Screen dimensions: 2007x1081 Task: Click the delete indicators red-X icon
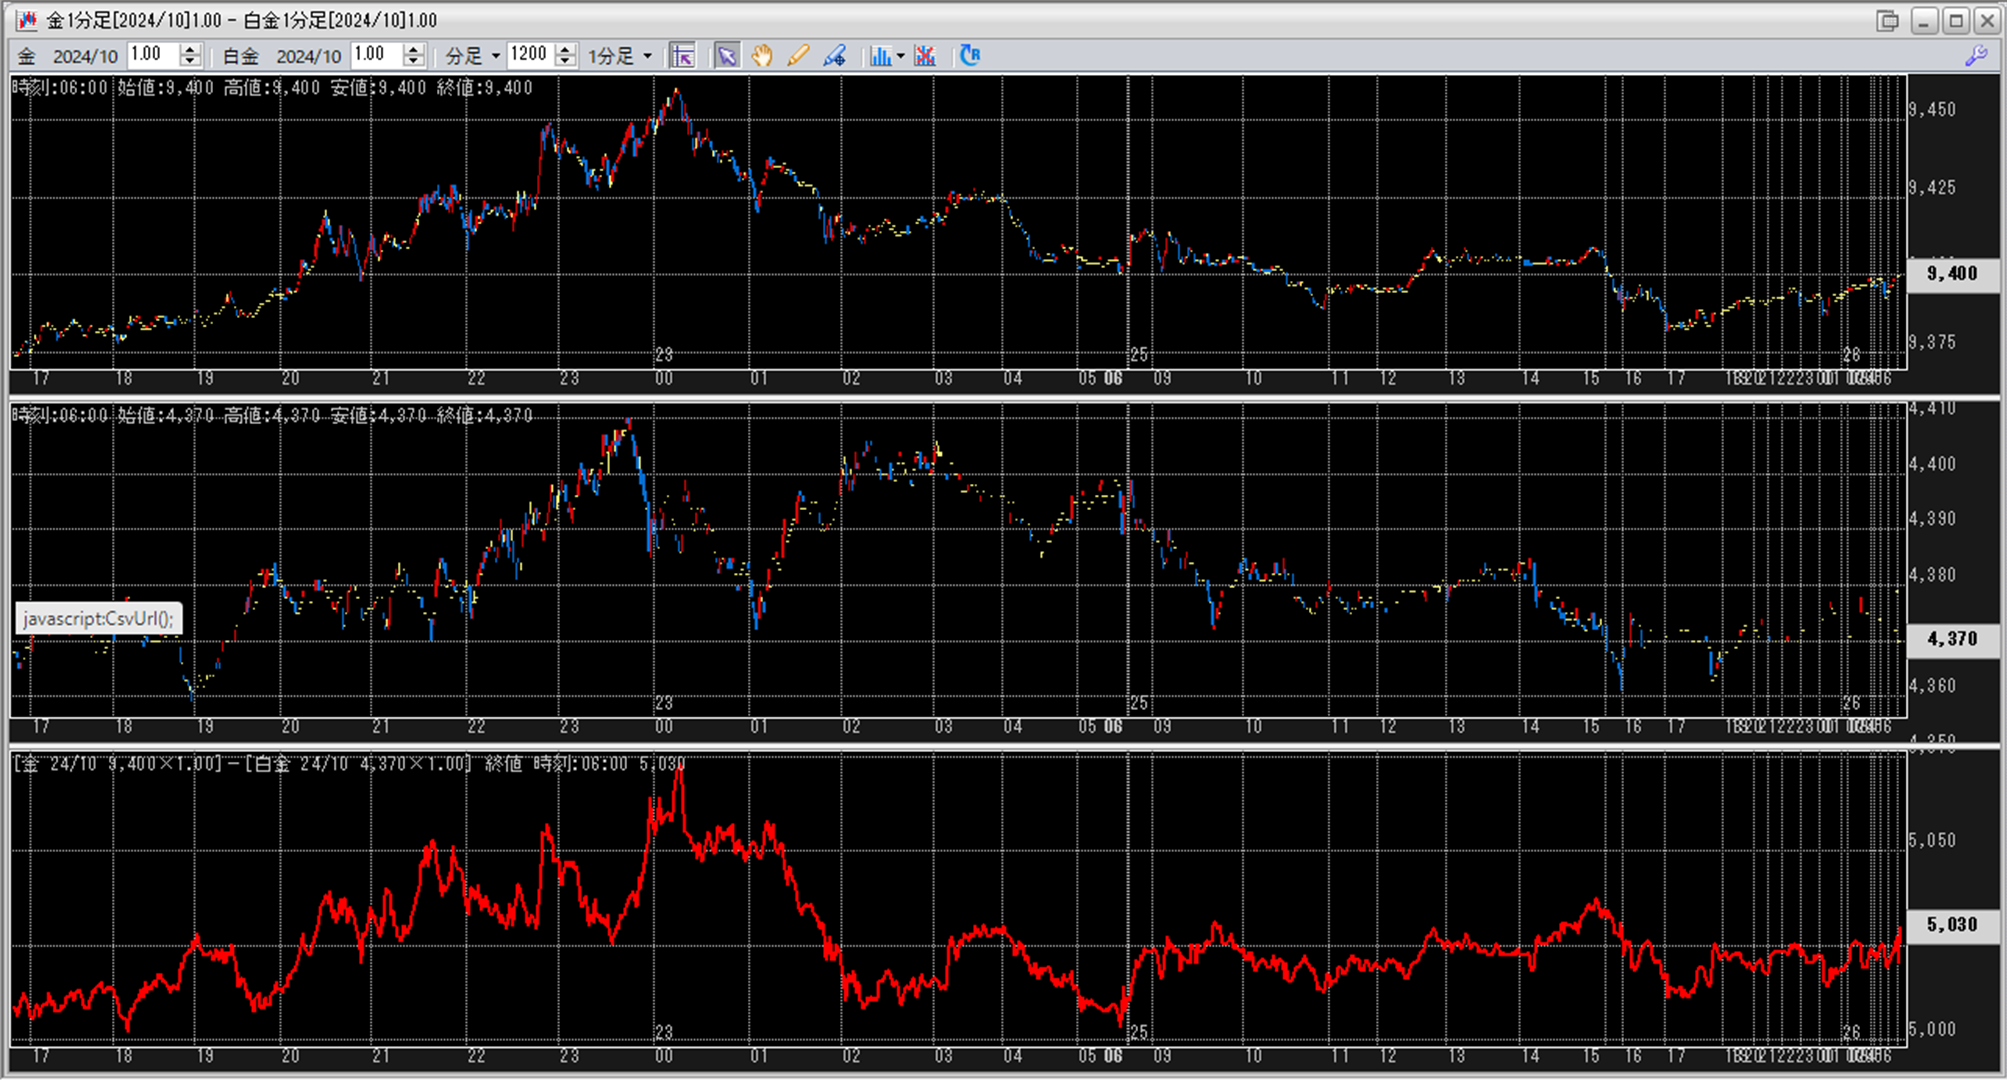click(925, 56)
